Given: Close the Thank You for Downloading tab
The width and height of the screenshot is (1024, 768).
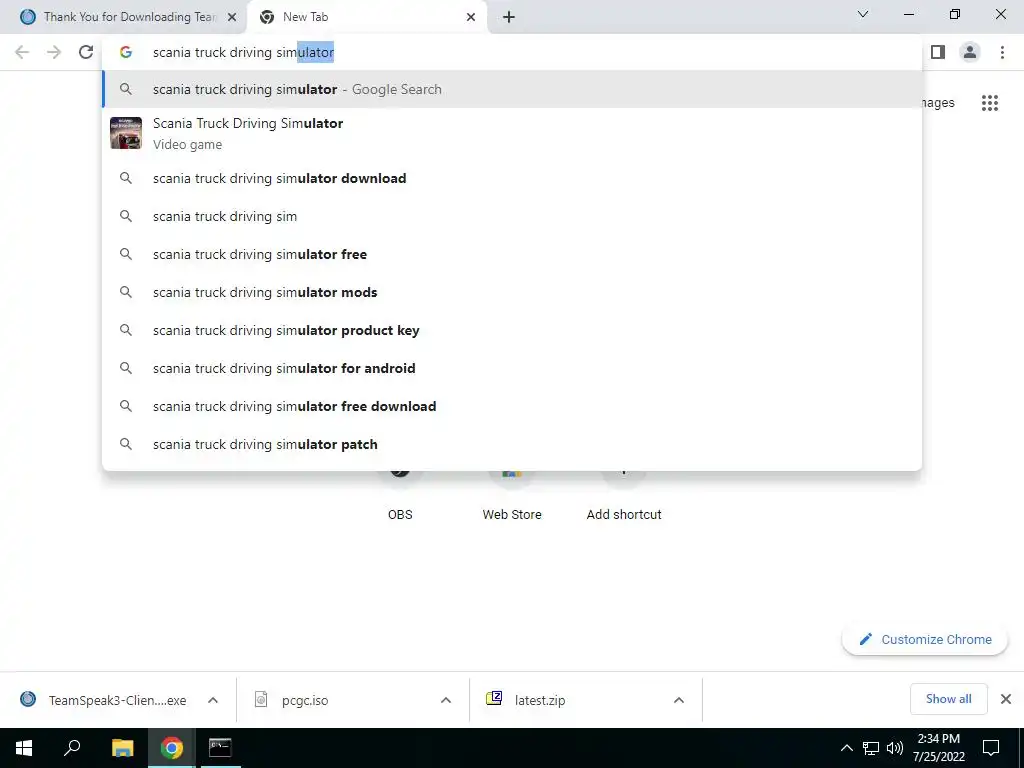Looking at the screenshot, I should 231,18.
